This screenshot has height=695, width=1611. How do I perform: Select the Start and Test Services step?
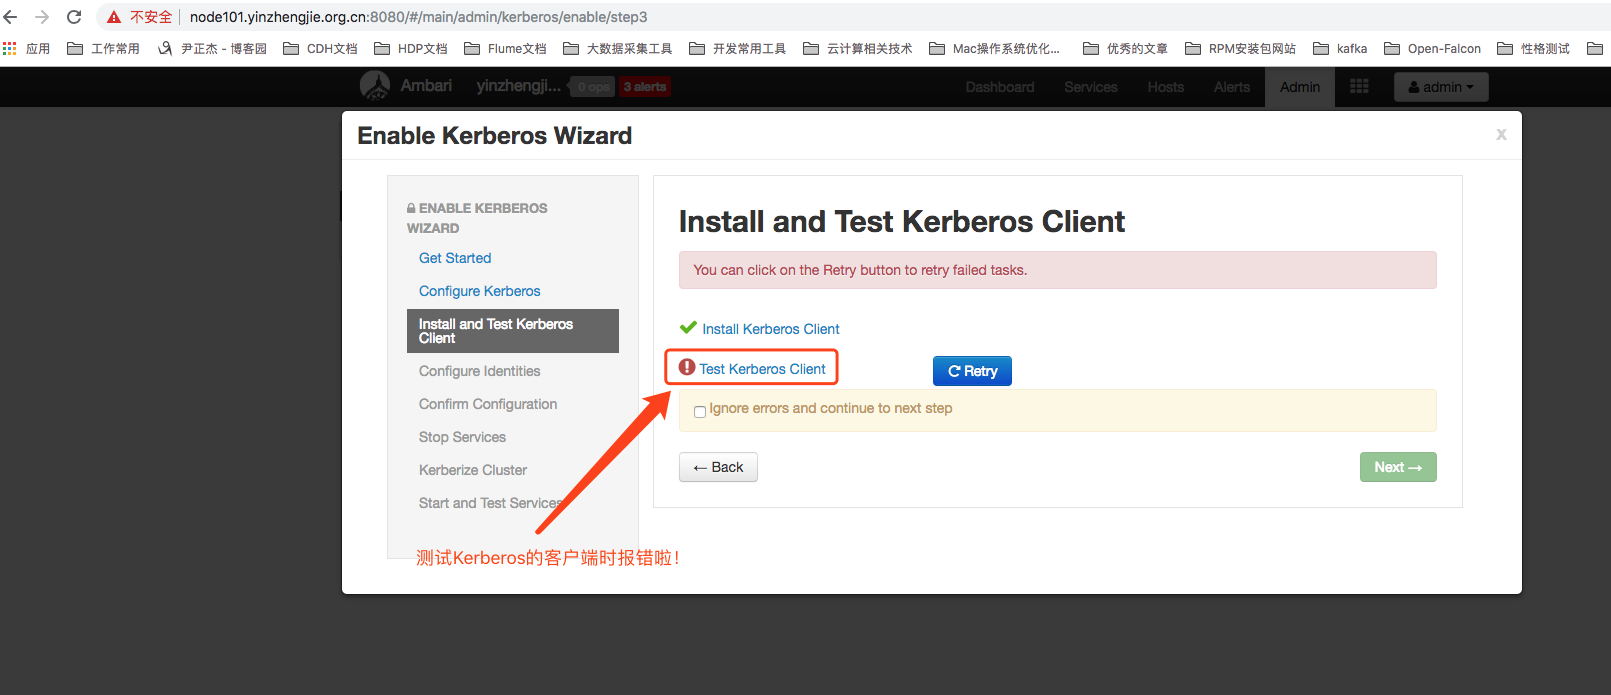492,503
